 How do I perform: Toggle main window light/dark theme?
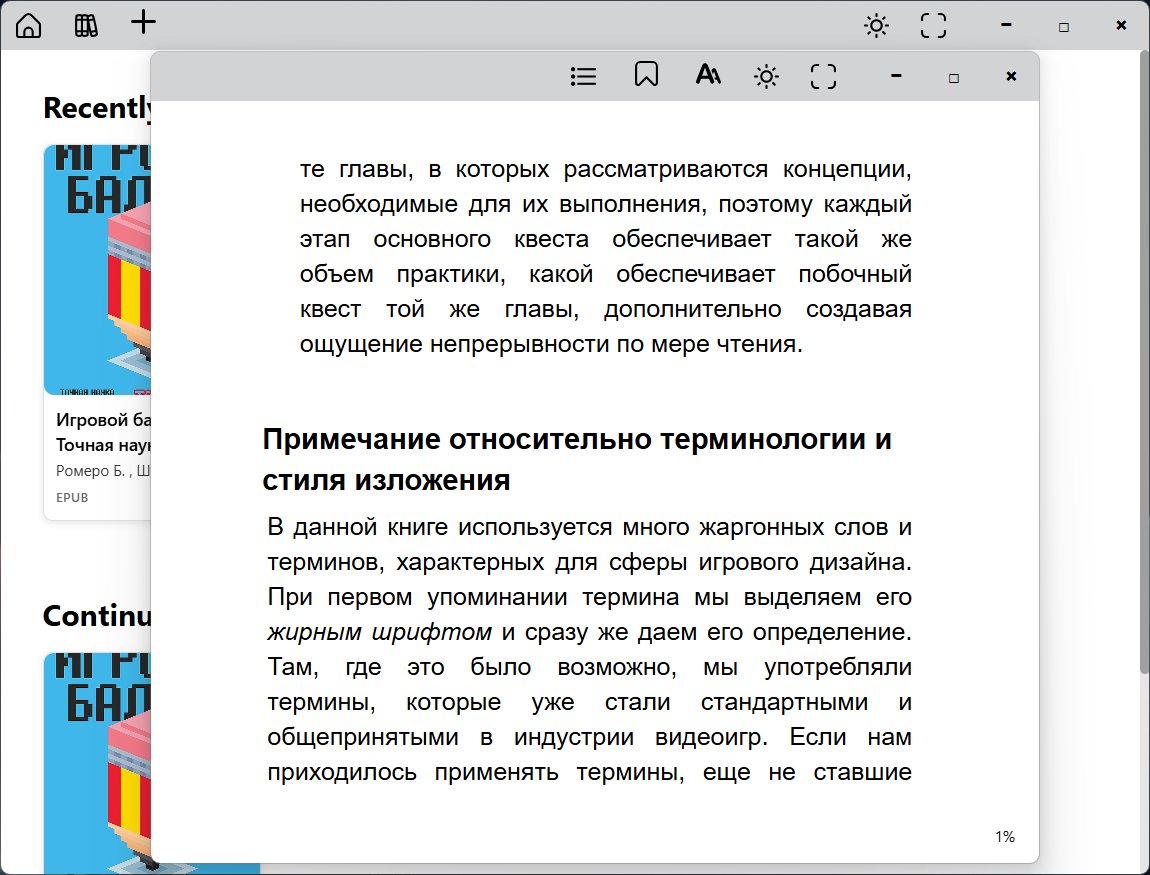pyautogui.click(x=876, y=26)
